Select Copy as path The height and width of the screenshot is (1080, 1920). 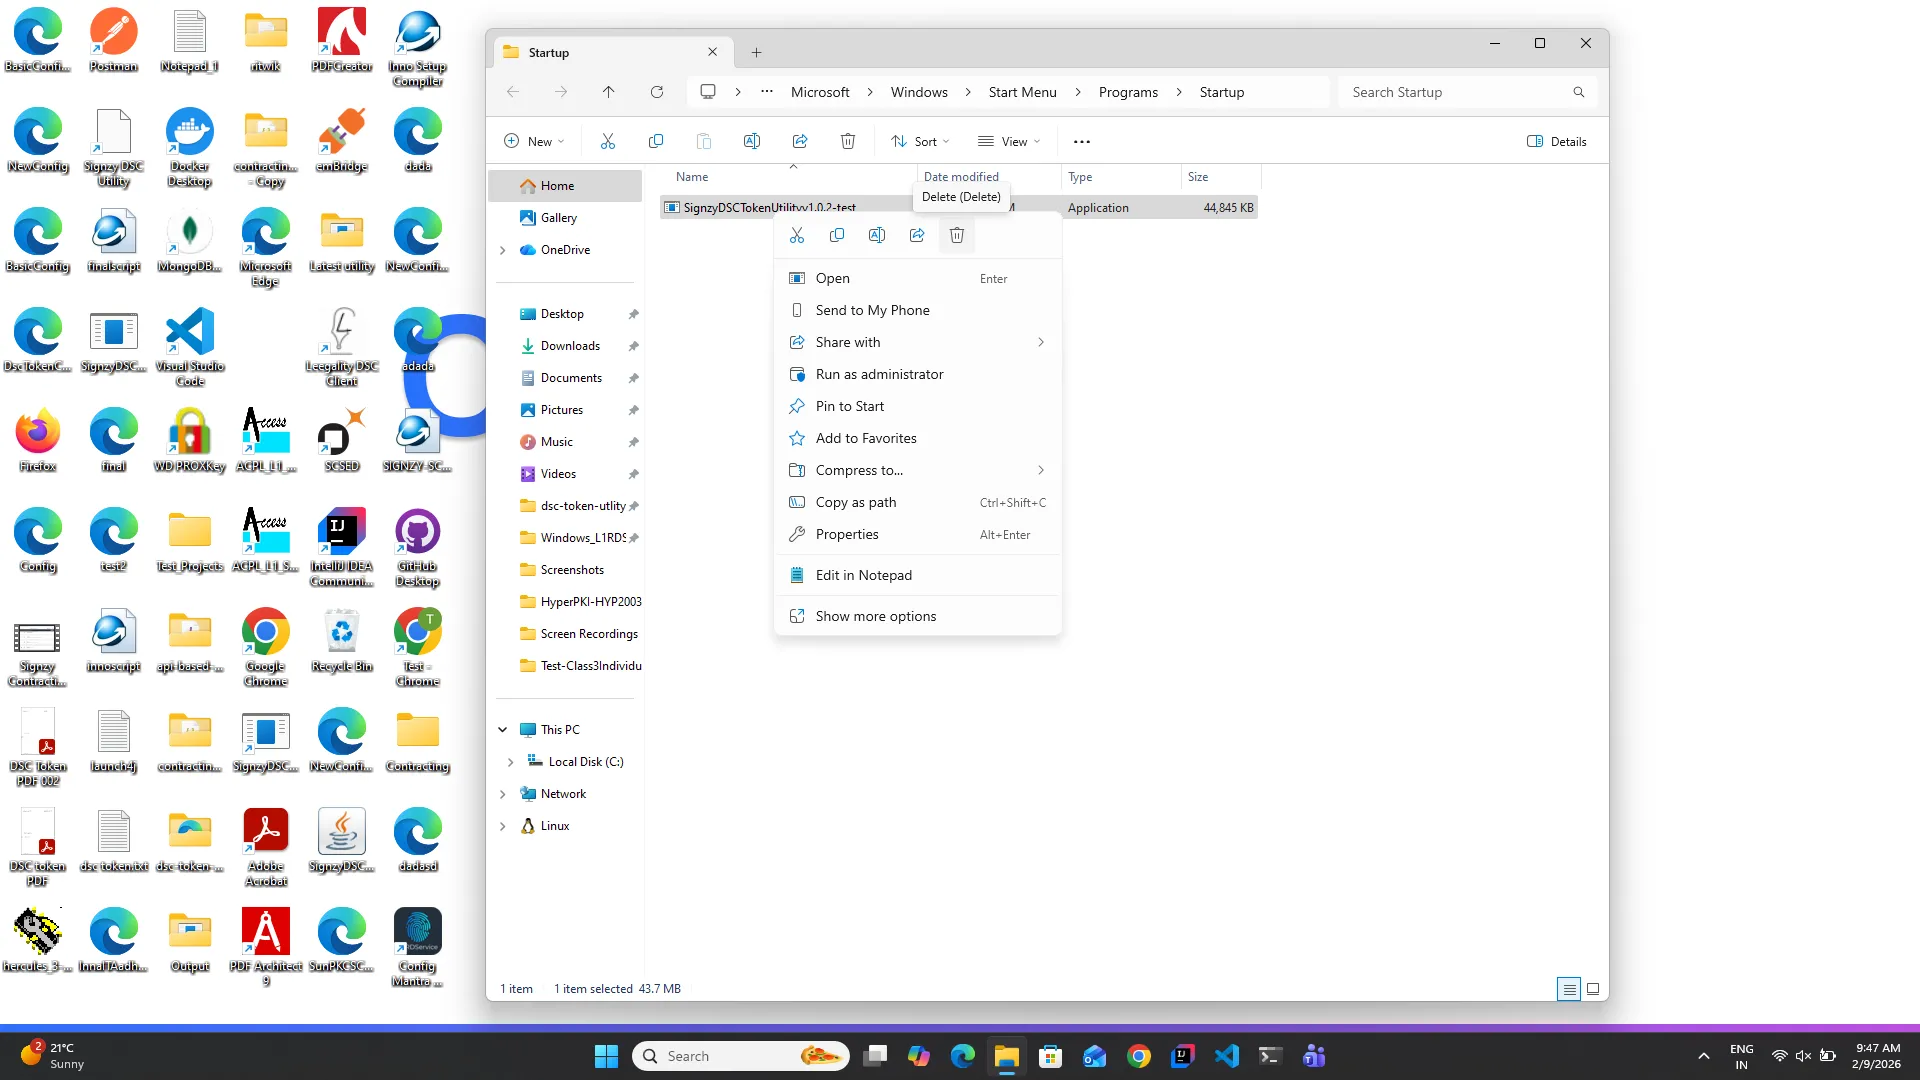[x=917, y=502]
